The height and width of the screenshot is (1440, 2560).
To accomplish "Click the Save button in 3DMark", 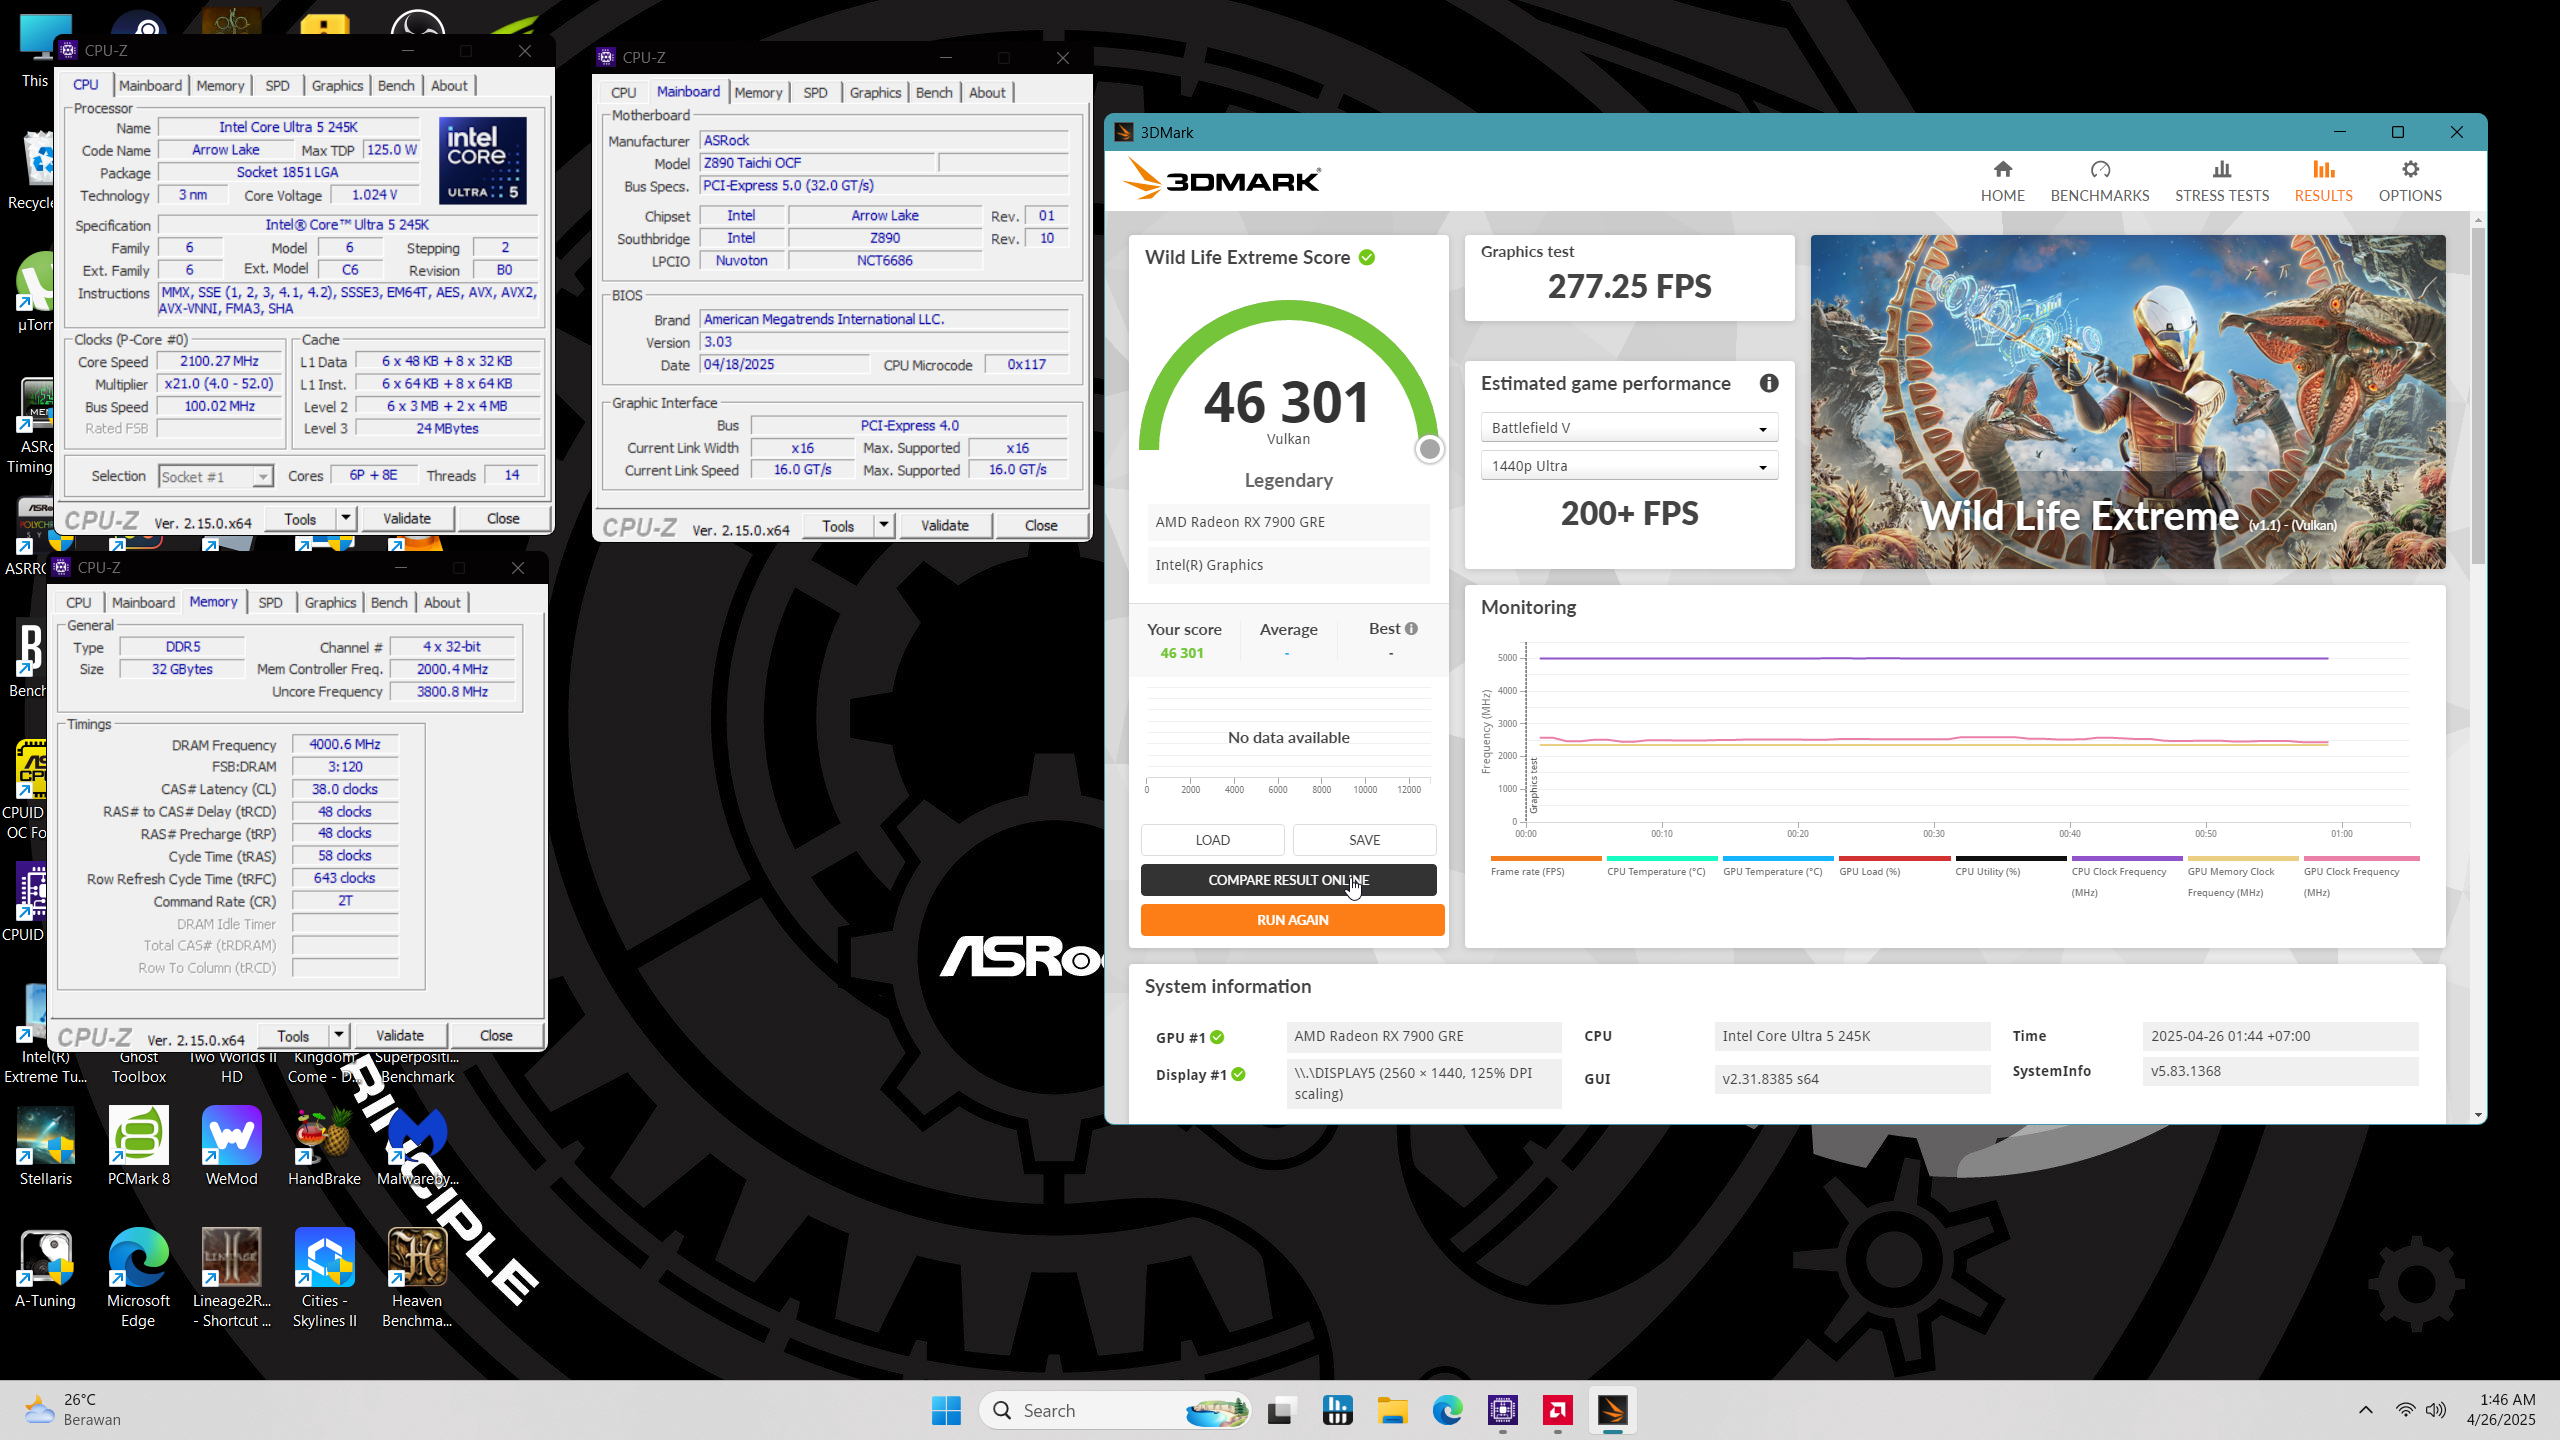I will click(1364, 840).
